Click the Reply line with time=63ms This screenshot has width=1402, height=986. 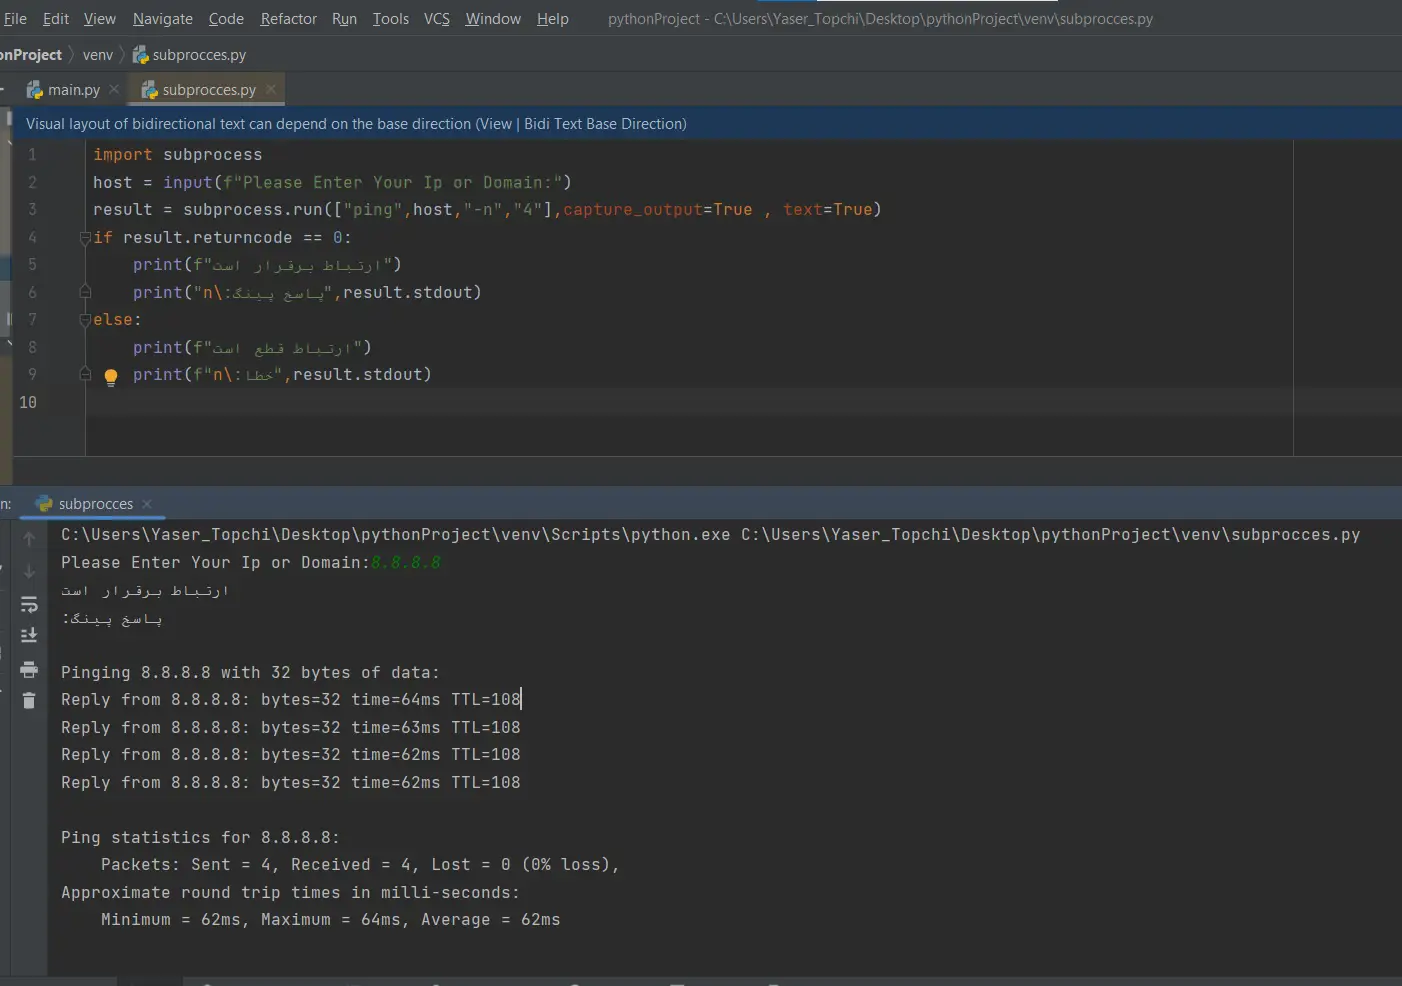(291, 728)
